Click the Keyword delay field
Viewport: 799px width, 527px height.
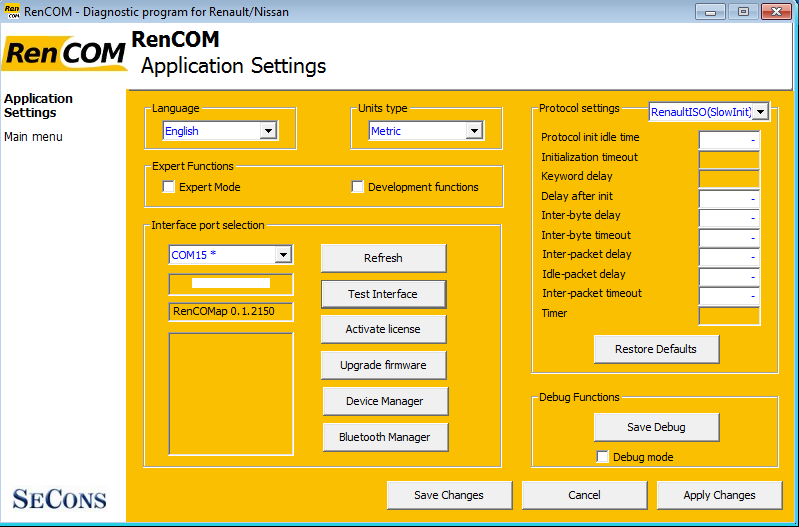(x=729, y=179)
